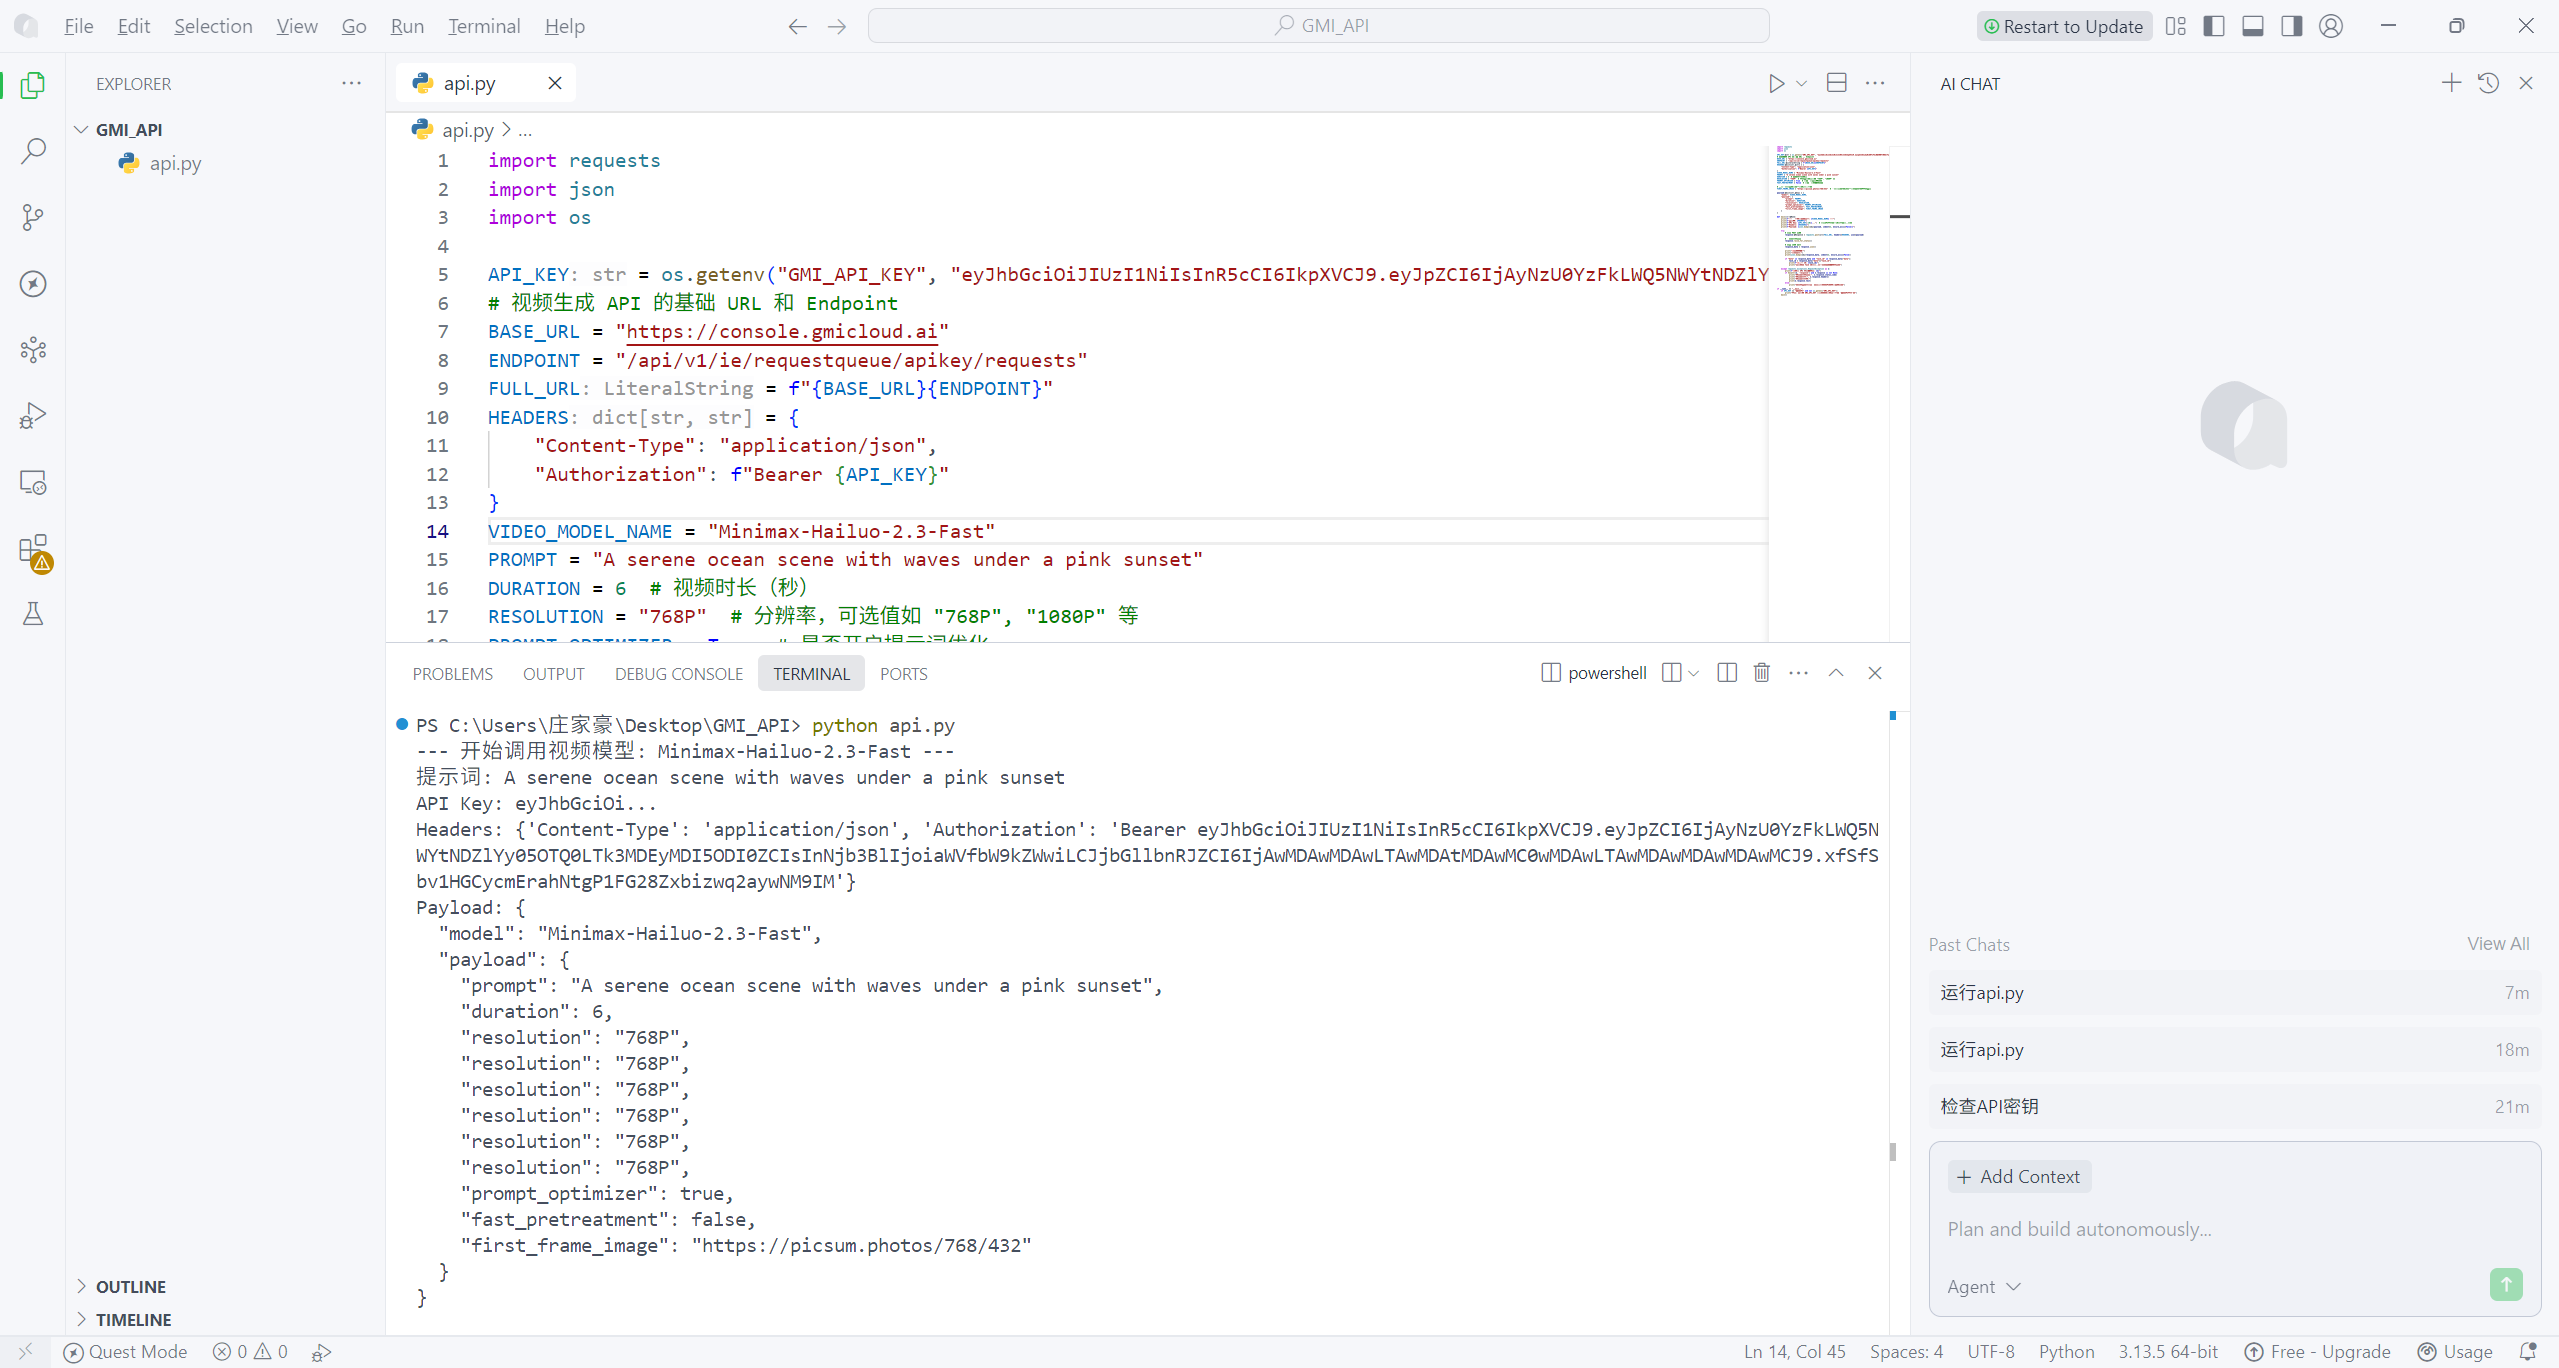Open the Agent mode dropdown
This screenshot has width=2559, height=1368.
click(x=1983, y=1286)
